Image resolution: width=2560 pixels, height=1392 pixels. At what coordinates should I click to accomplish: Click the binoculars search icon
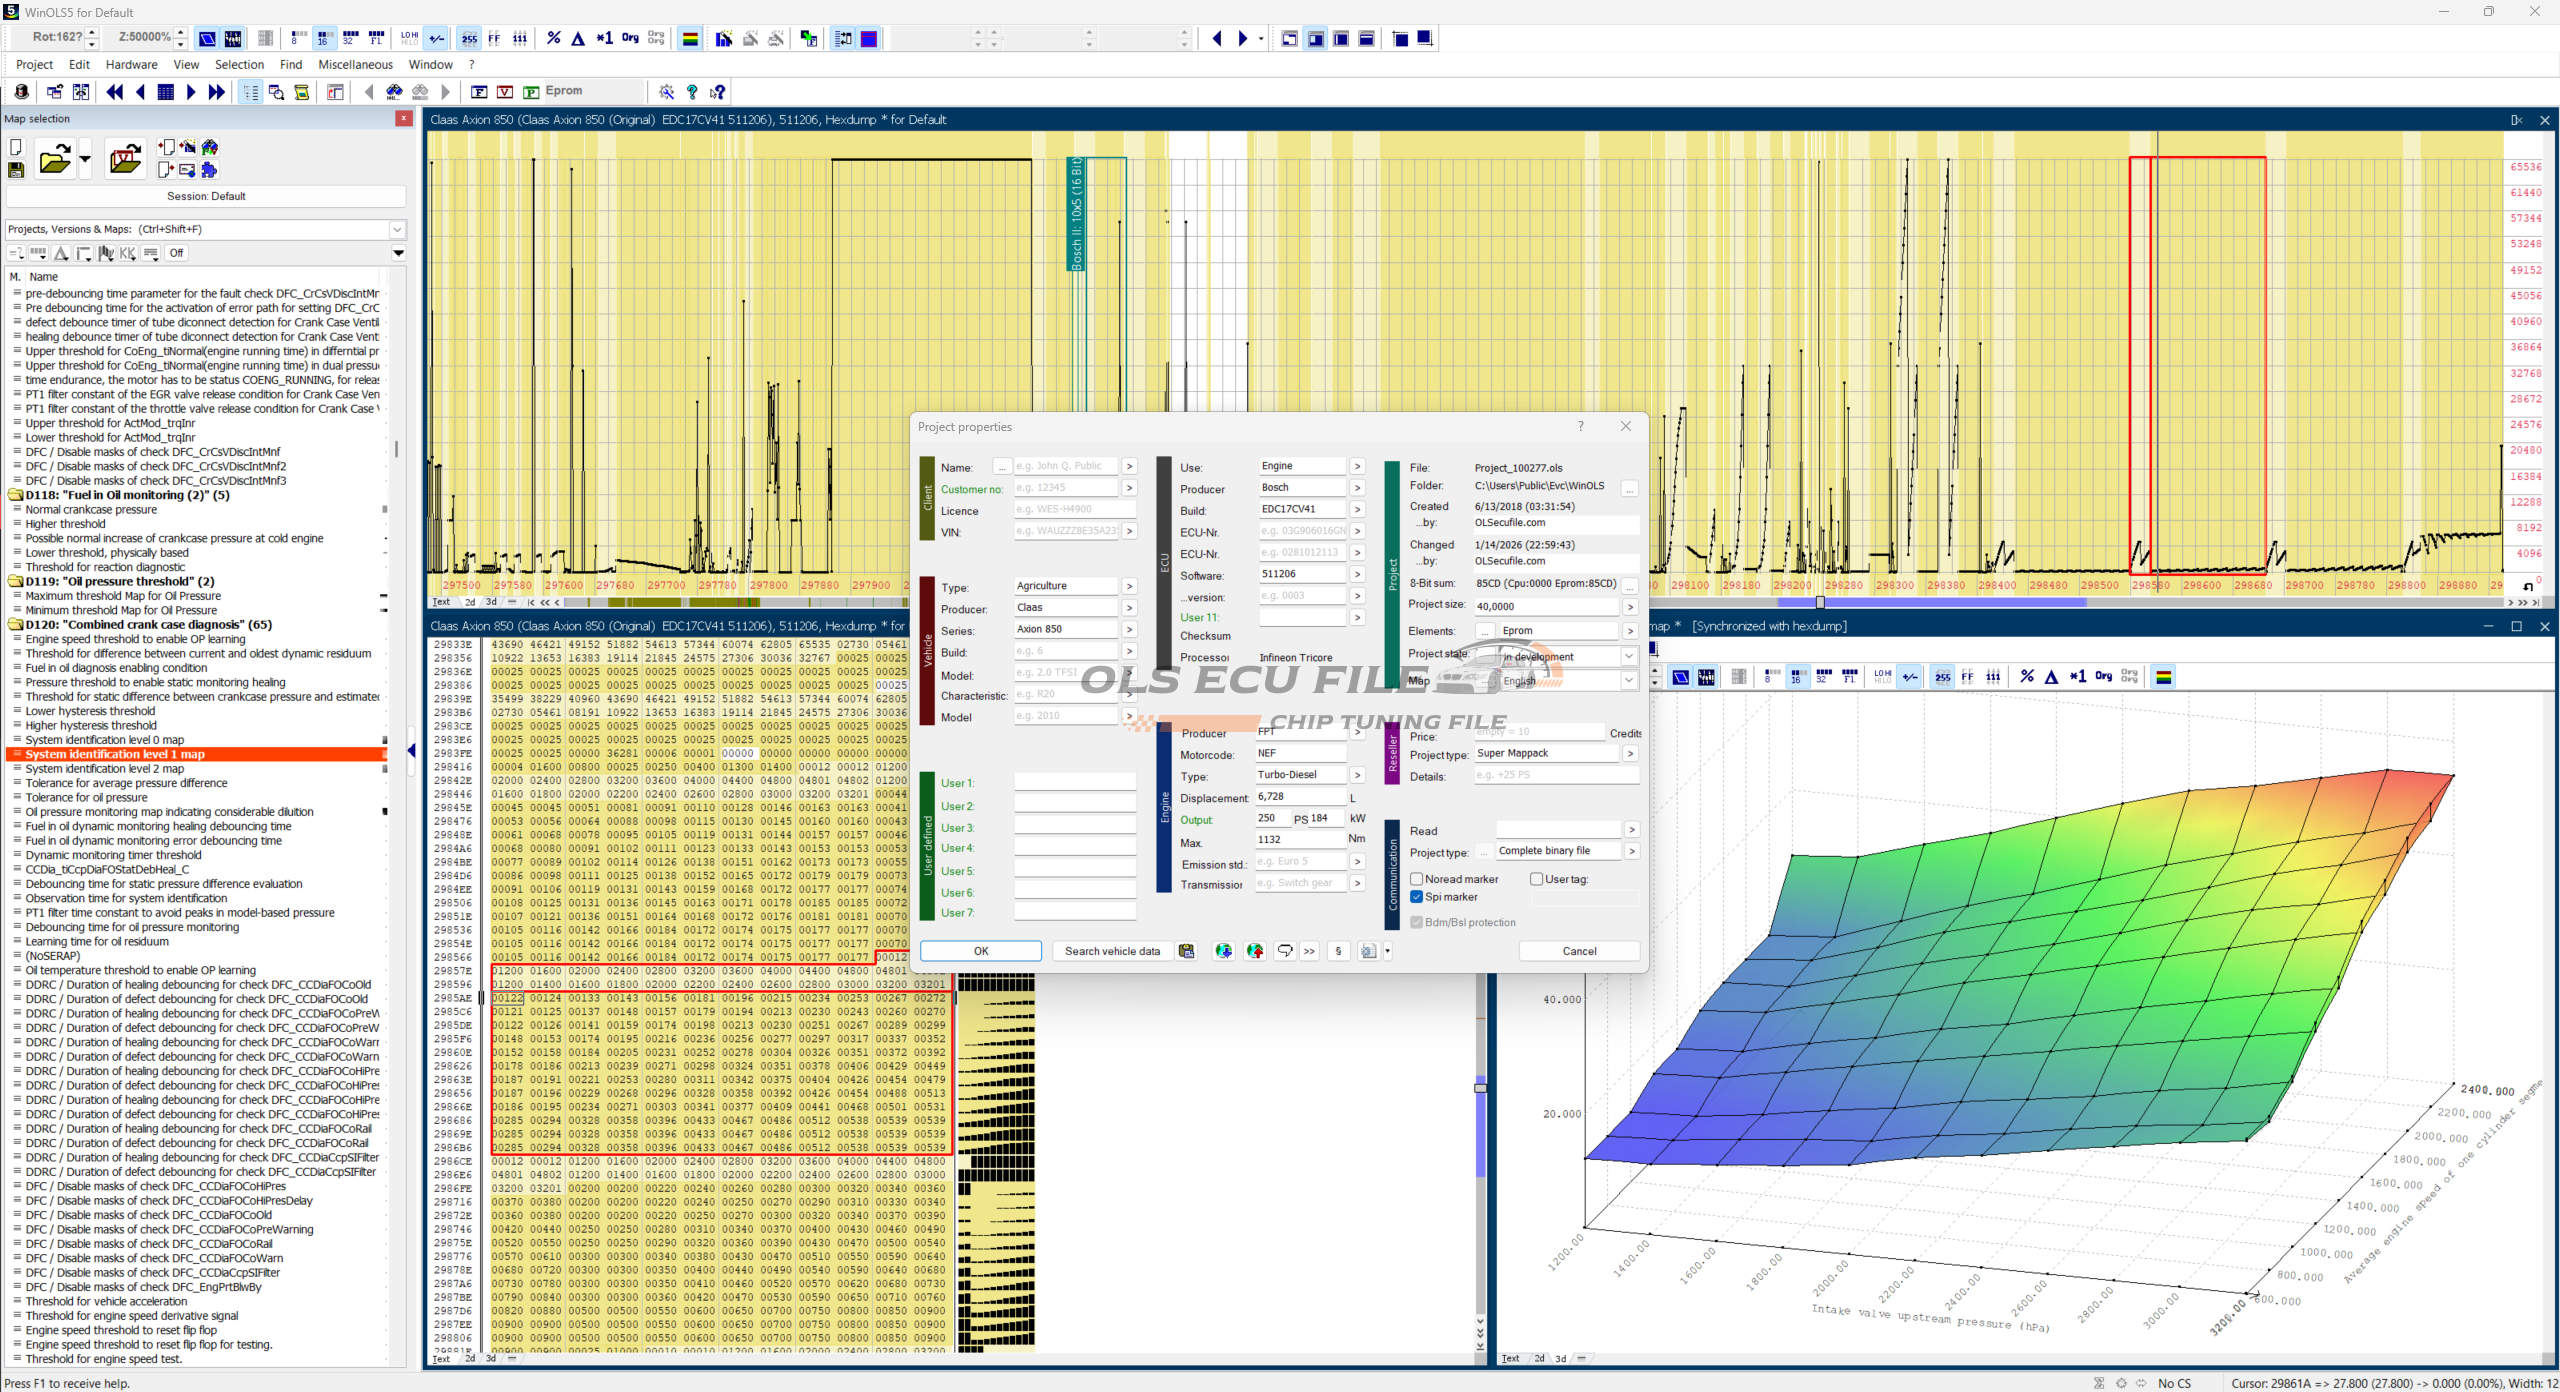pyautogui.click(x=395, y=92)
